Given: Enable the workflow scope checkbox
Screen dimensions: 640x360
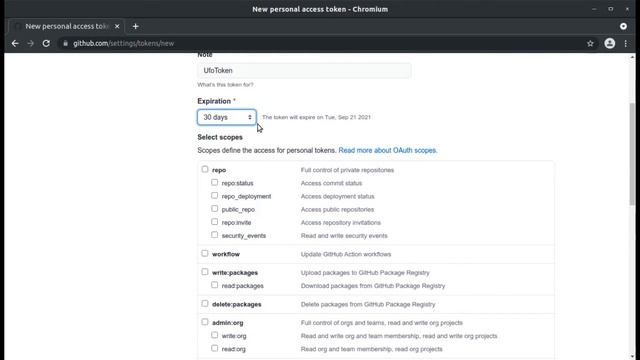Looking at the screenshot, I should 205,253.
